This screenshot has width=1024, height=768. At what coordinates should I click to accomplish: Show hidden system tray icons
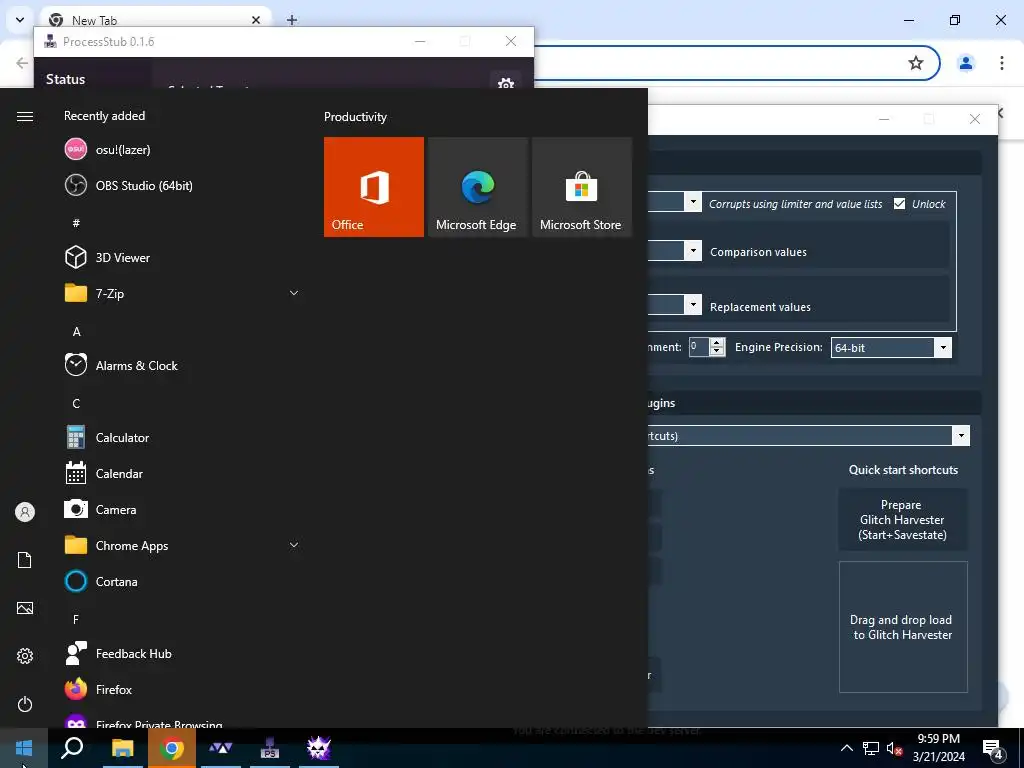846,748
